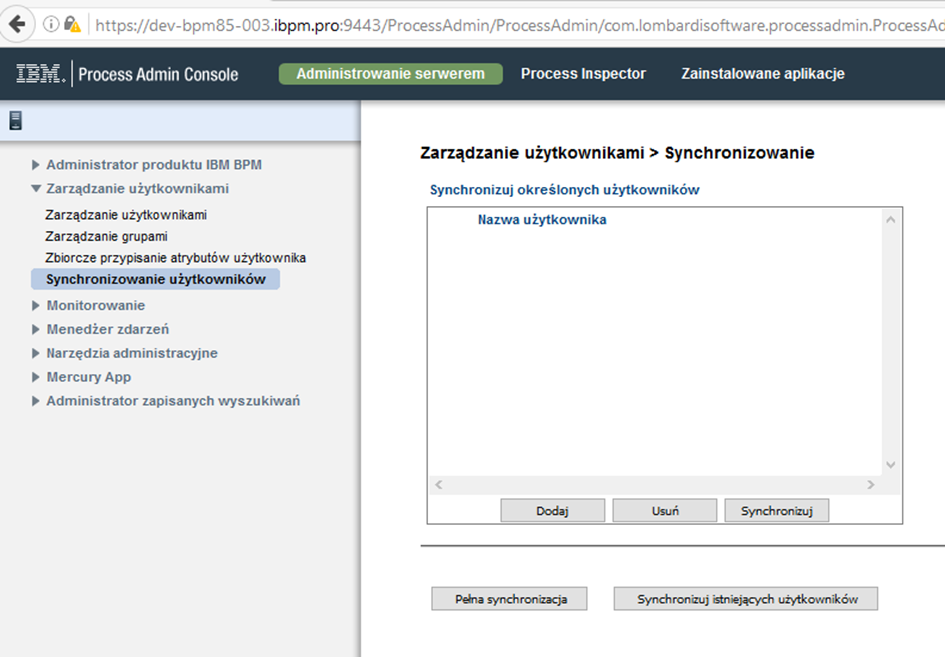Open the site information icon in address bar
The height and width of the screenshot is (657, 945).
pos(51,24)
